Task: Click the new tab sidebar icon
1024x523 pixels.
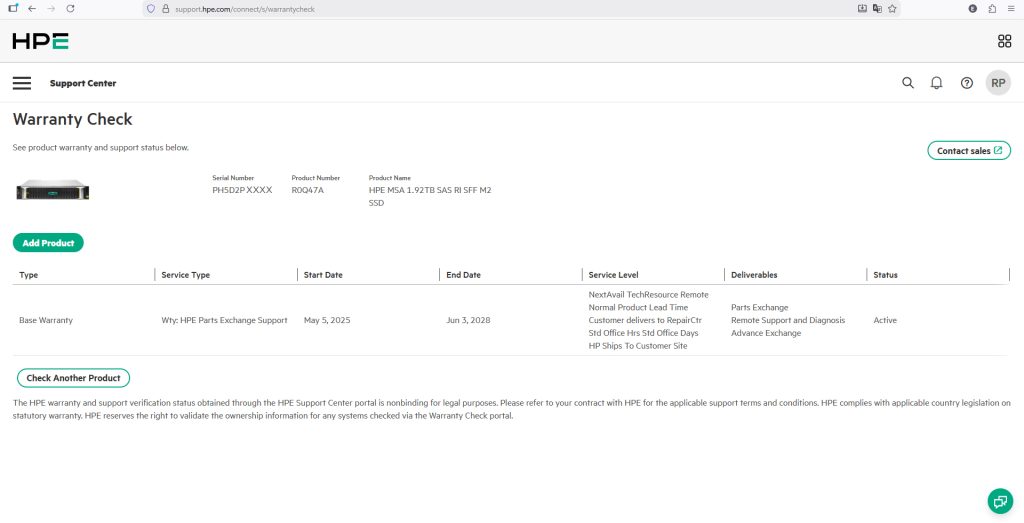Action: tap(13, 8)
